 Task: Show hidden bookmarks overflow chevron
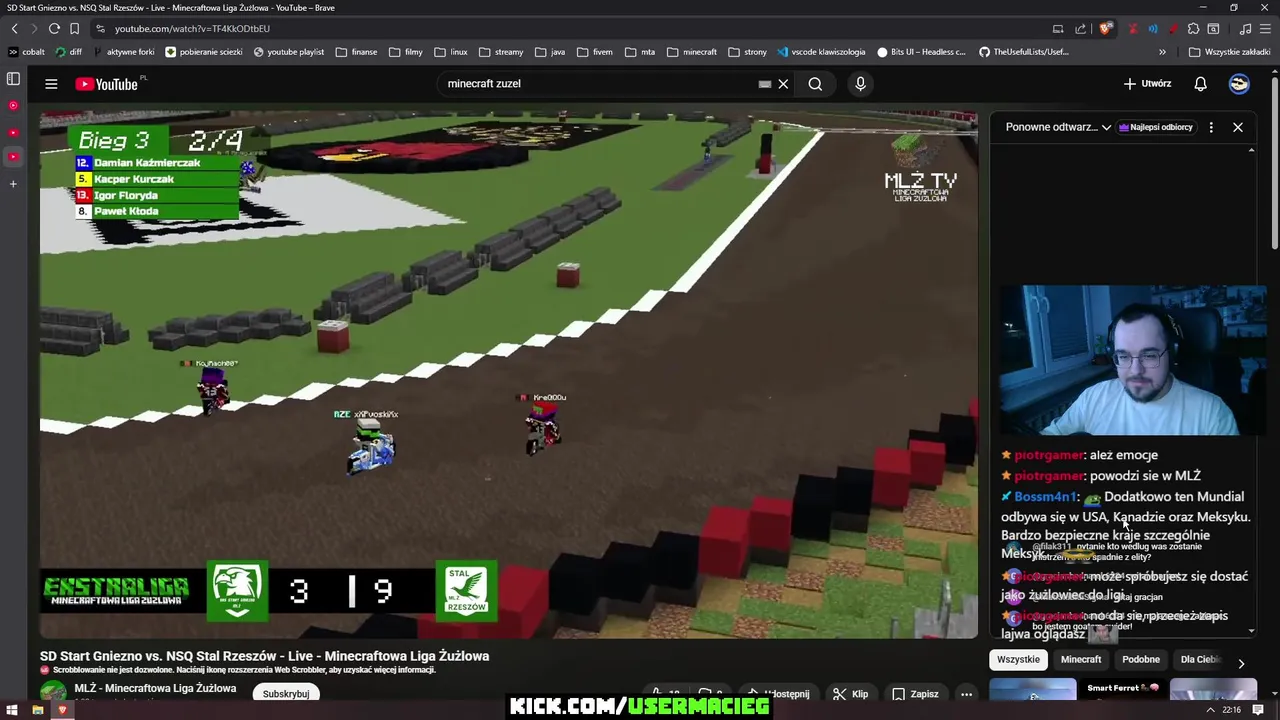[1162, 52]
